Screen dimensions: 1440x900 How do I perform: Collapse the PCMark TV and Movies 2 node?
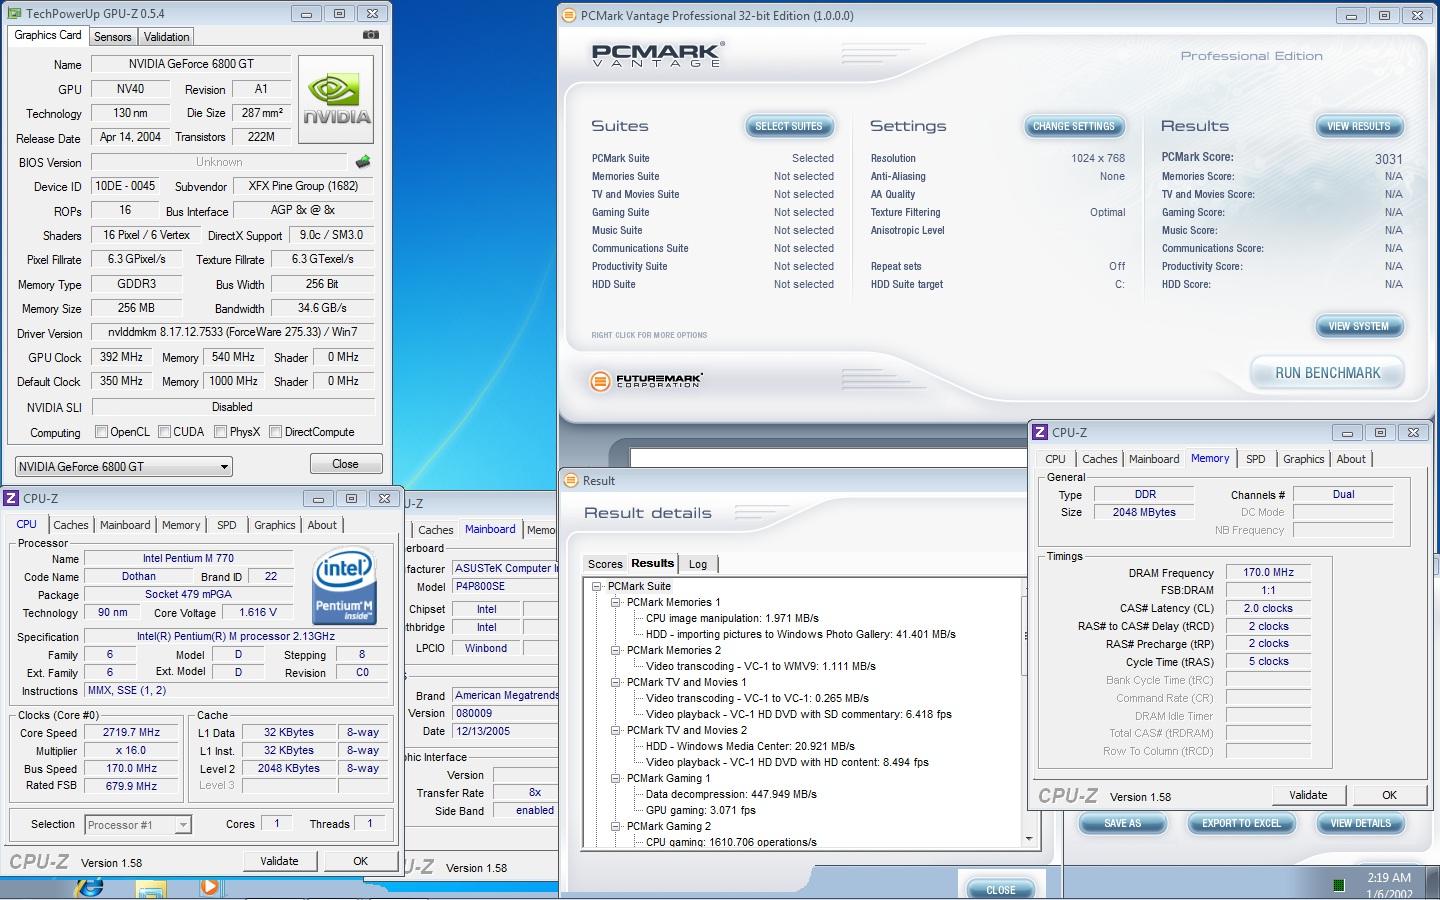click(x=616, y=731)
